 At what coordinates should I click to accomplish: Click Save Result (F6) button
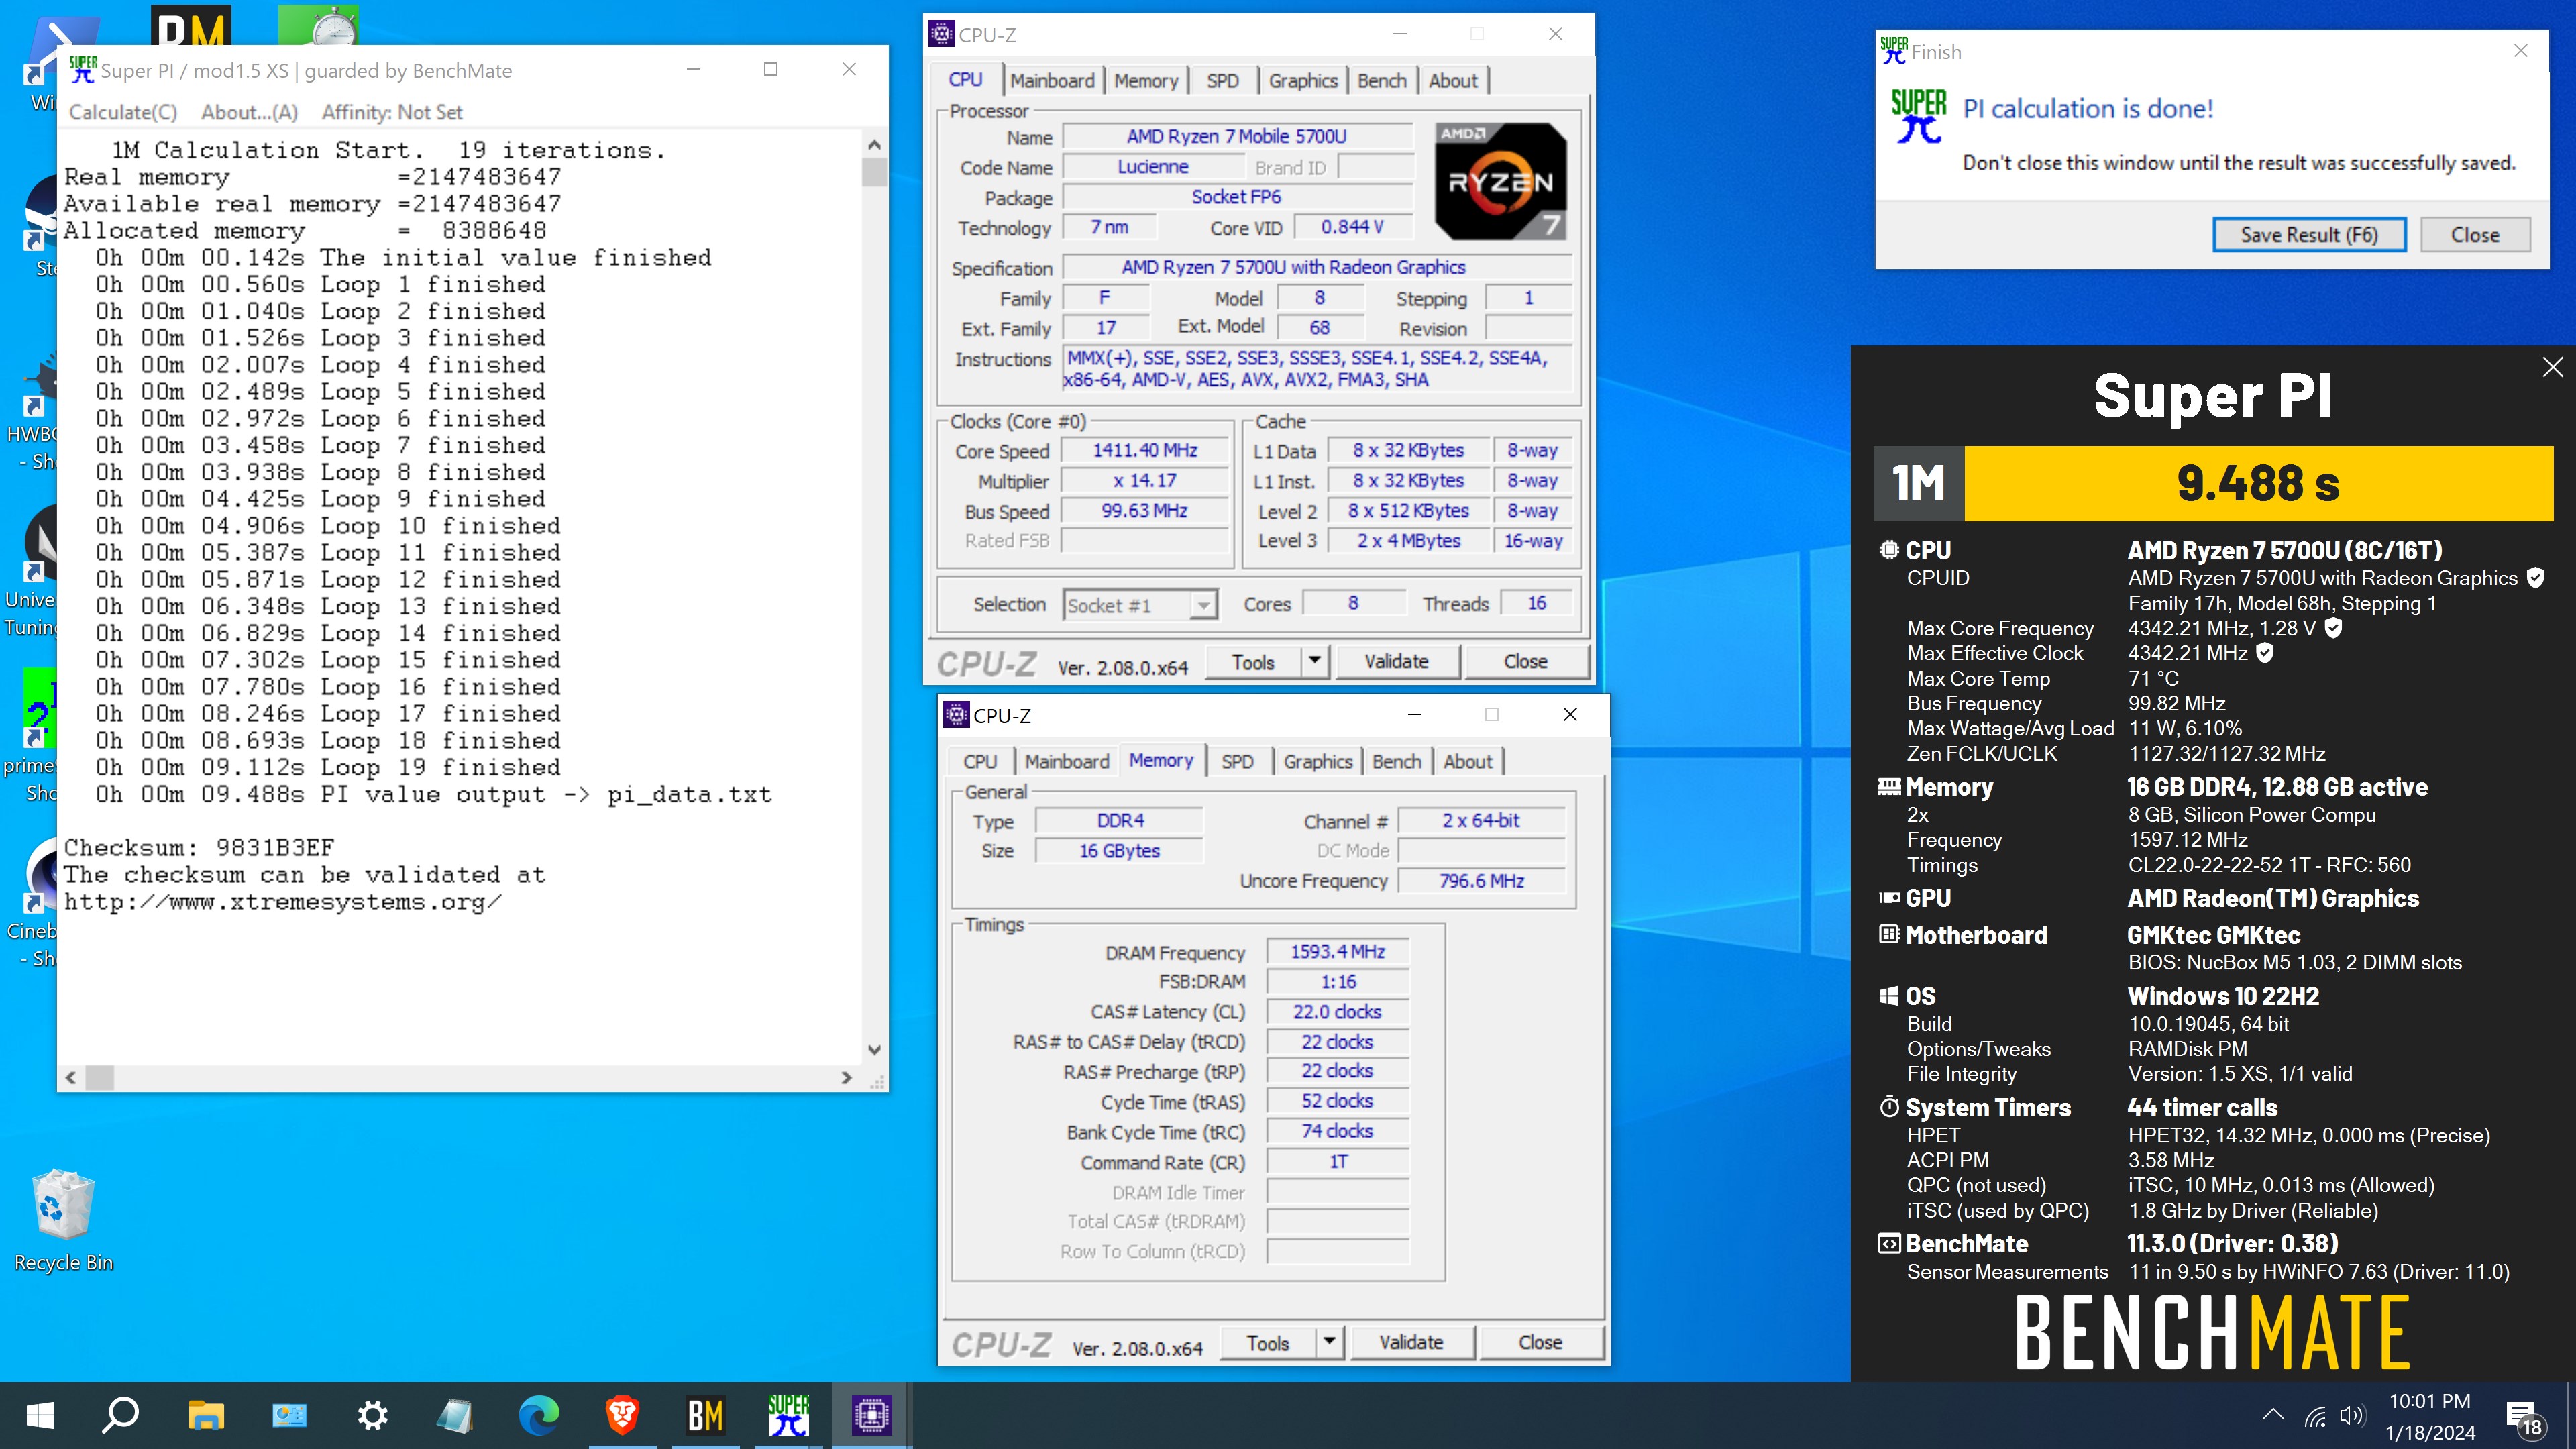click(x=2309, y=235)
